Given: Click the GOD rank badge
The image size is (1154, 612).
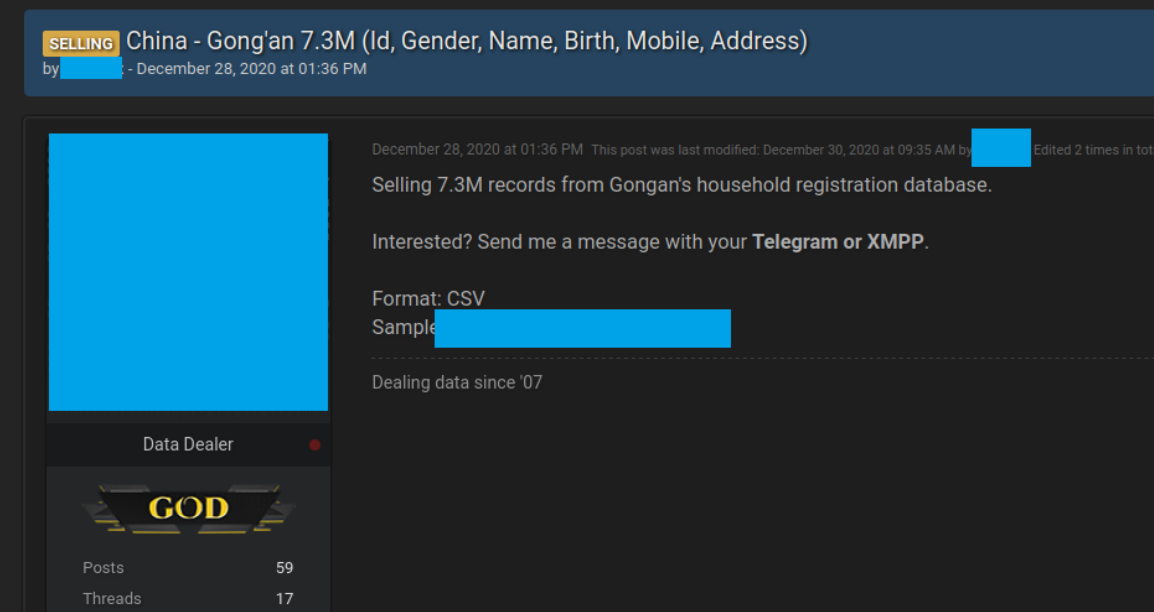Looking at the screenshot, I should [x=188, y=508].
